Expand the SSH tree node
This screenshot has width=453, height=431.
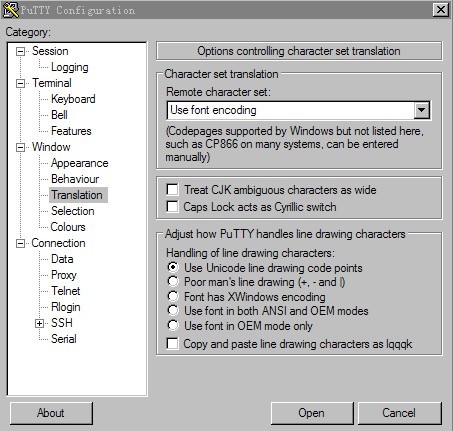tap(39, 323)
